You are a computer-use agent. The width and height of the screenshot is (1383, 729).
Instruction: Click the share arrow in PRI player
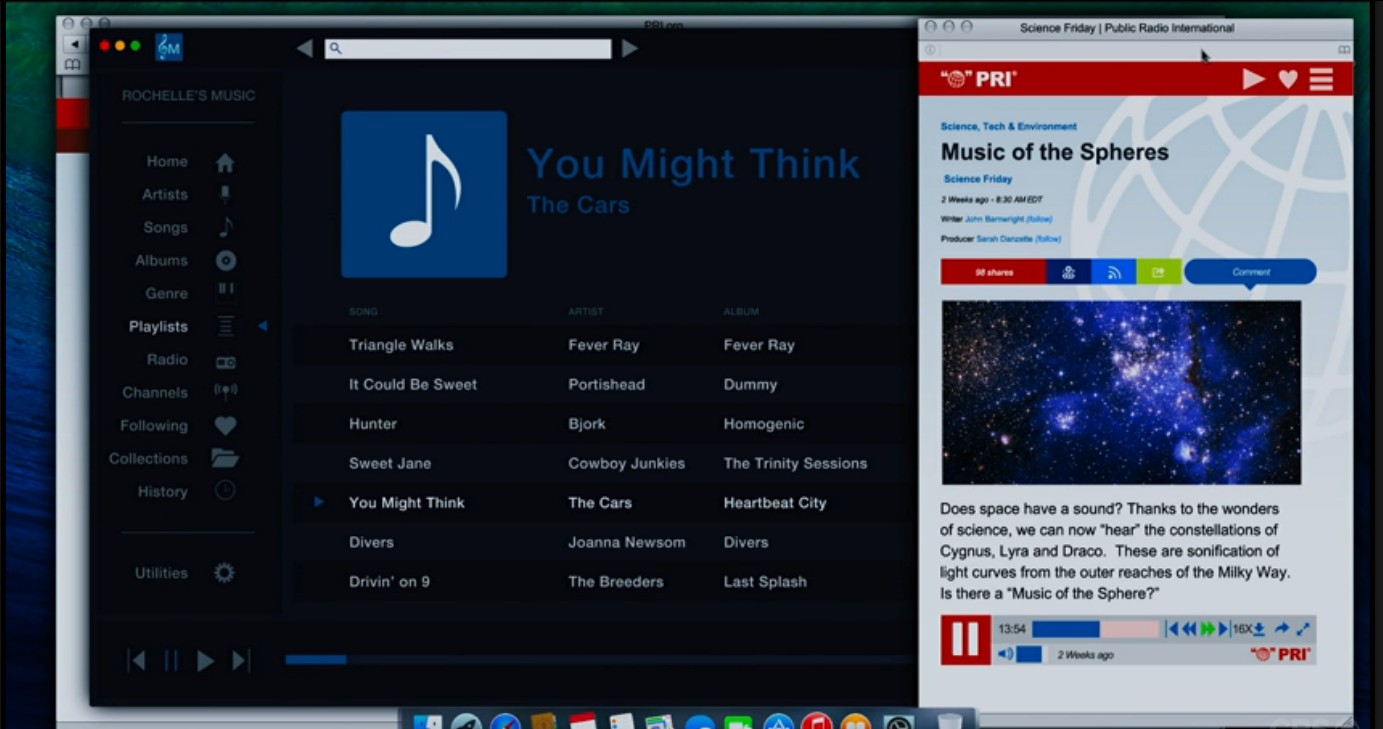pyautogui.click(x=1282, y=629)
